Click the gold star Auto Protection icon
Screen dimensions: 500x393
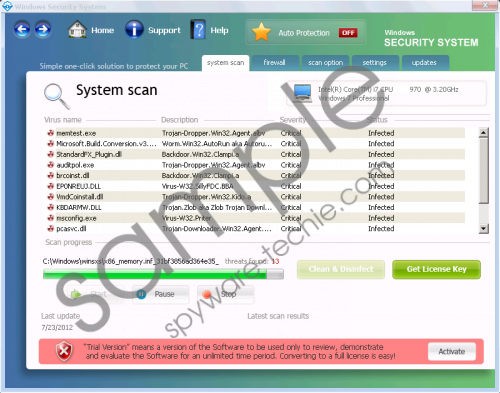[x=261, y=32]
